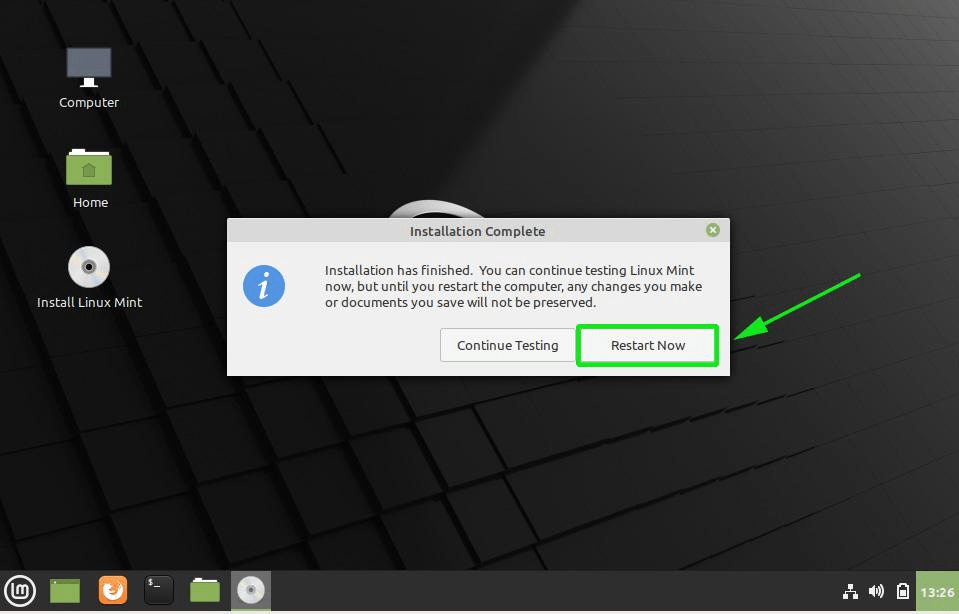Select the Install Linux Mint desktop icon
959x614 pixels.
pos(89,278)
